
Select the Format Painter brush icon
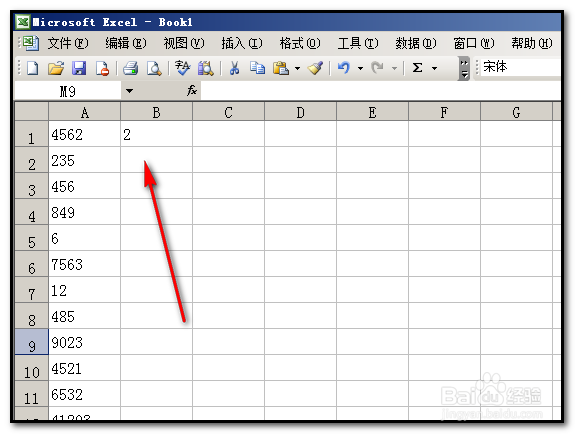click(315, 68)
